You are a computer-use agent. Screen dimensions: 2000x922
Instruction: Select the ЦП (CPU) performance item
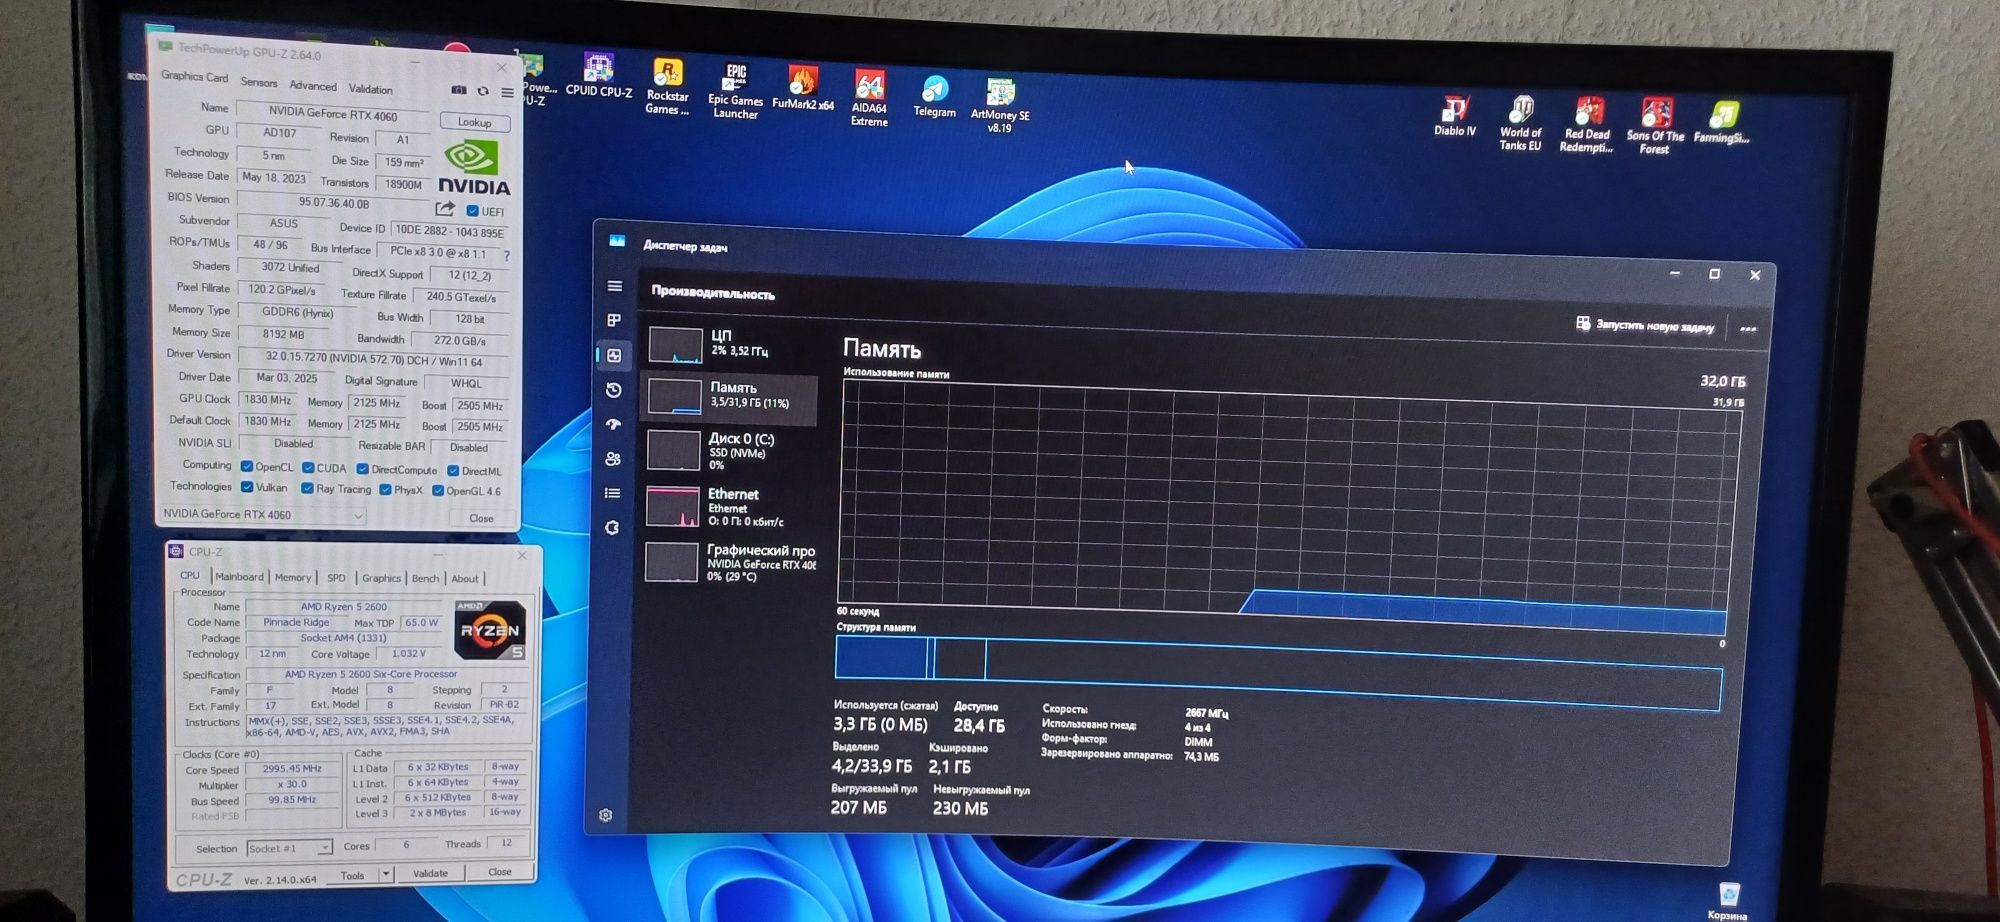click(729, 344)
